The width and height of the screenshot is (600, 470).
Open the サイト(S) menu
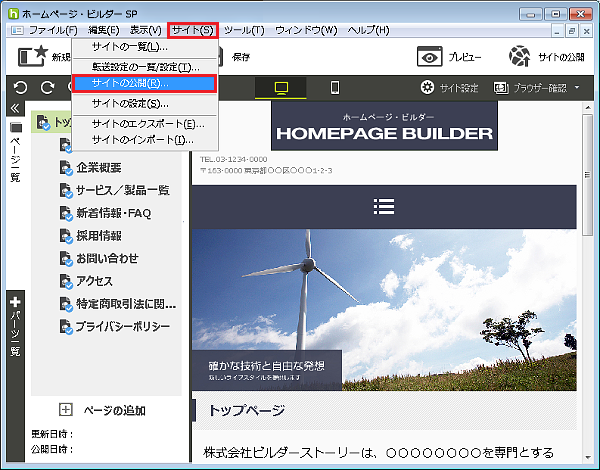(193, 30)
